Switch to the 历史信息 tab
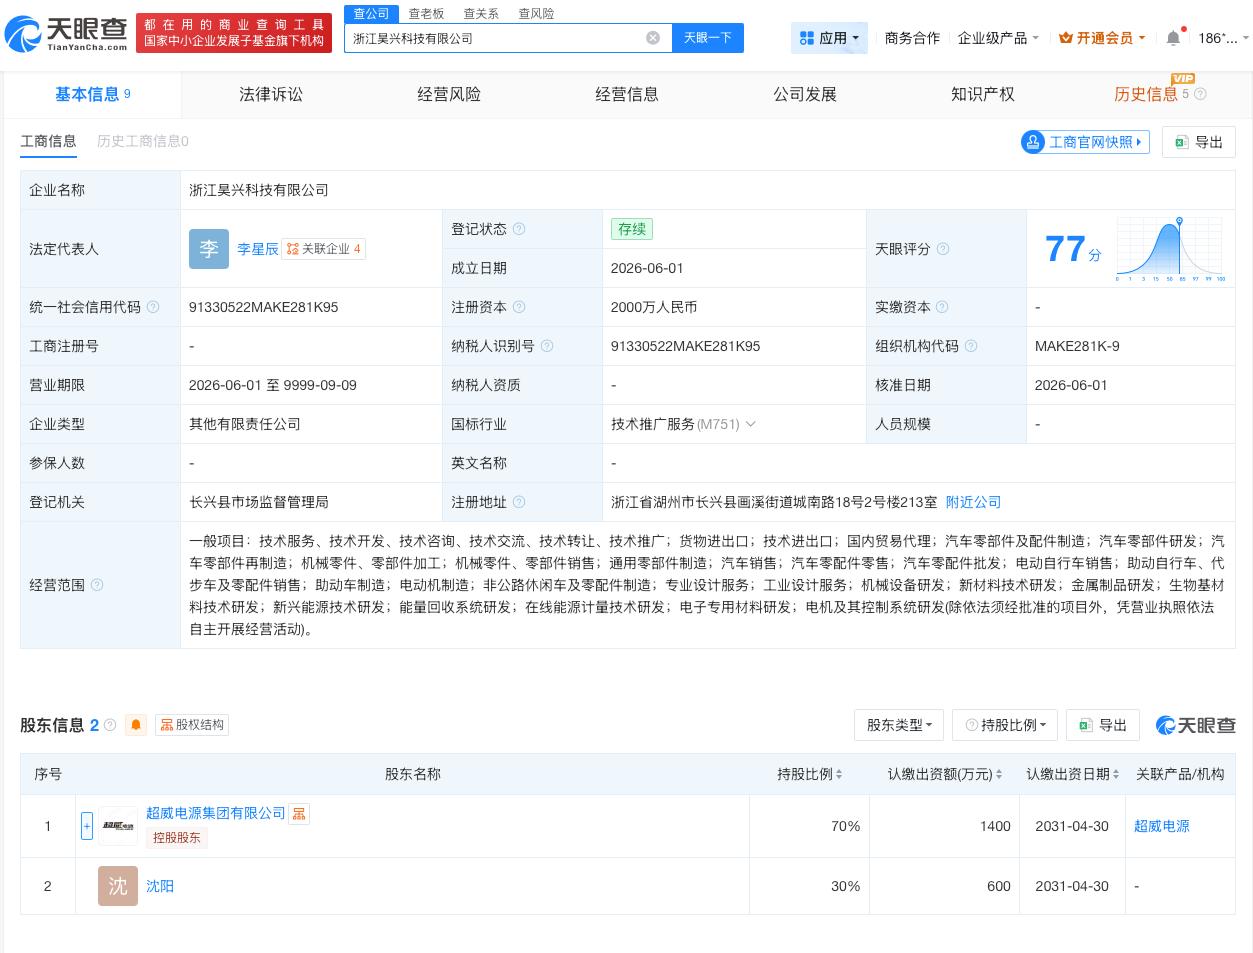This screenshot has height=953, width=1253. (1146, 94)
